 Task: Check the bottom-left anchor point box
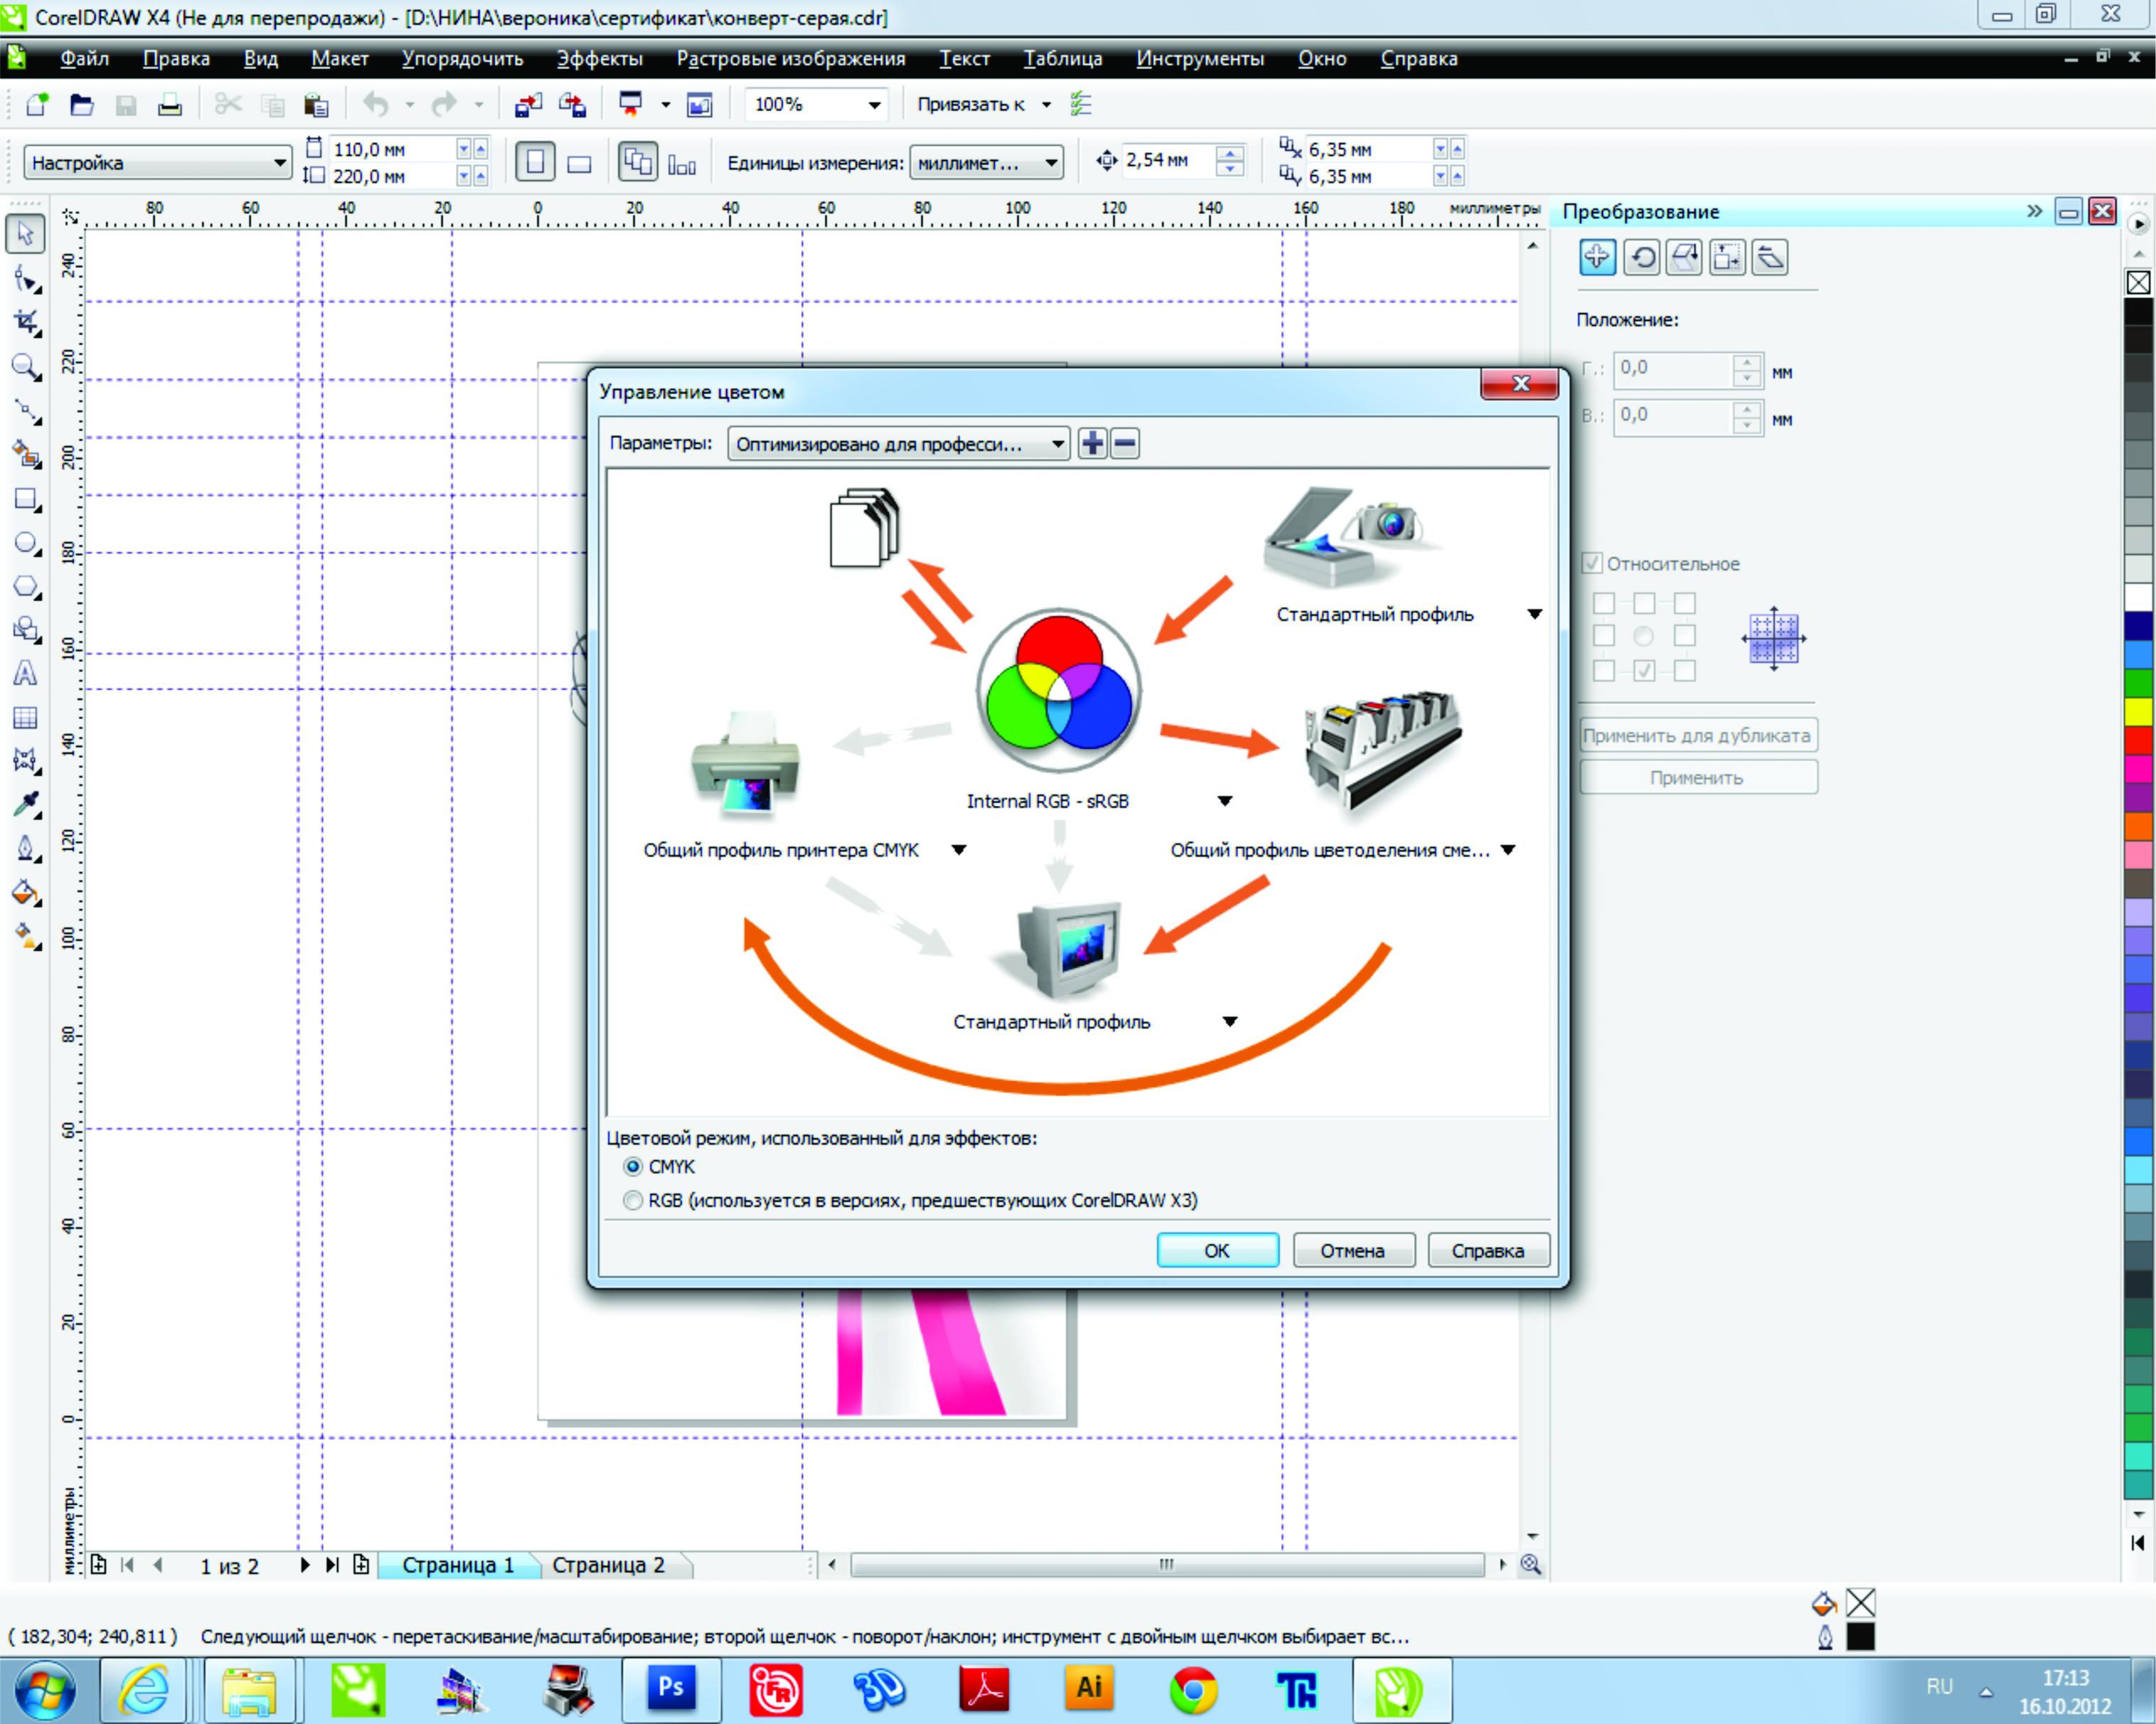(1603, 671)
